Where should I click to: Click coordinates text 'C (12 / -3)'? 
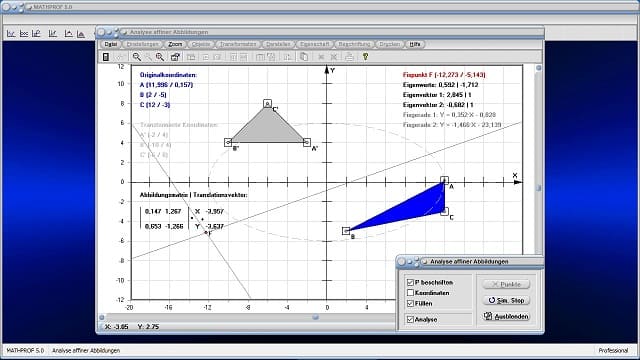coord(155,105)
